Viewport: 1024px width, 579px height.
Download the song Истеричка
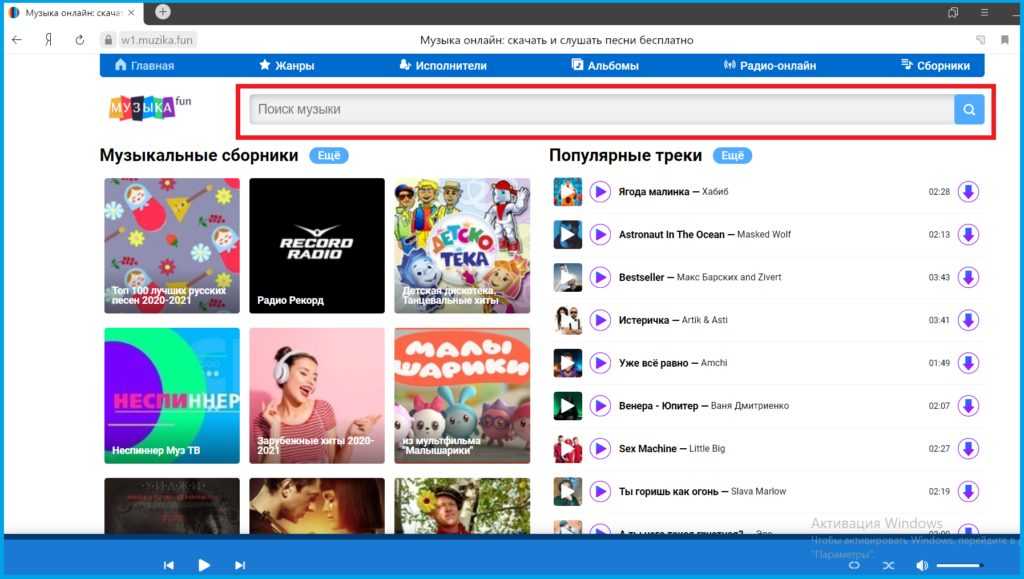(x=967, y=320)
